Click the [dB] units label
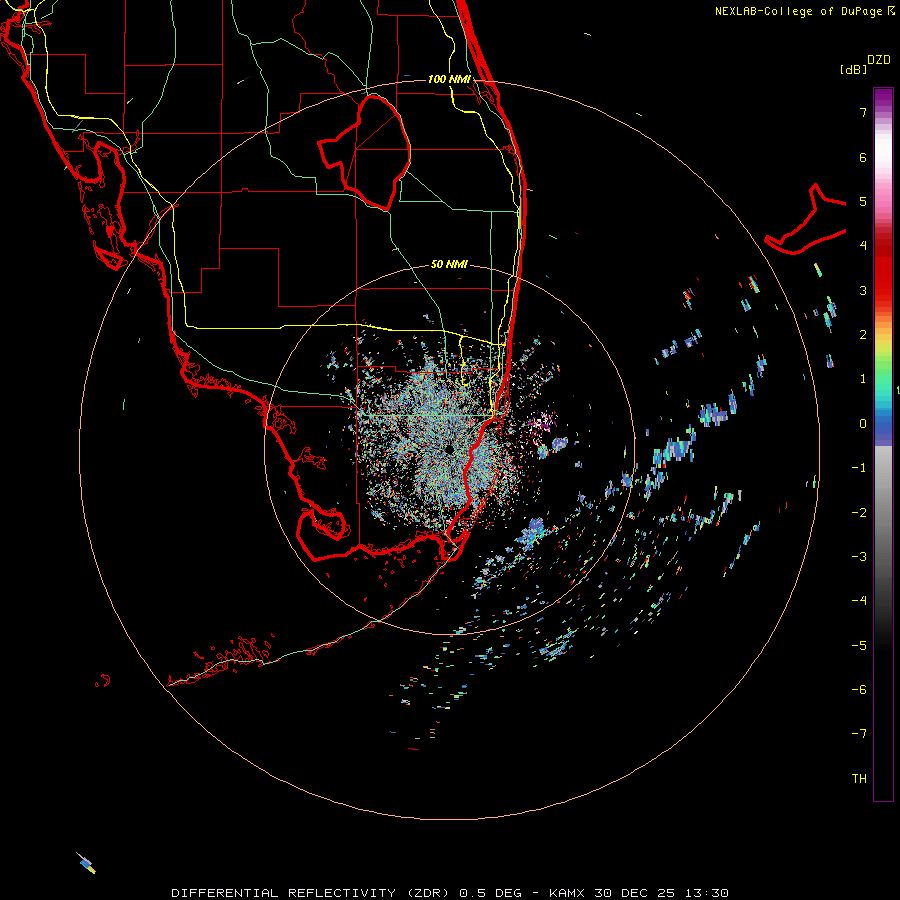The height and width of the screenshot is (900, 900). [x=853, y=69]
